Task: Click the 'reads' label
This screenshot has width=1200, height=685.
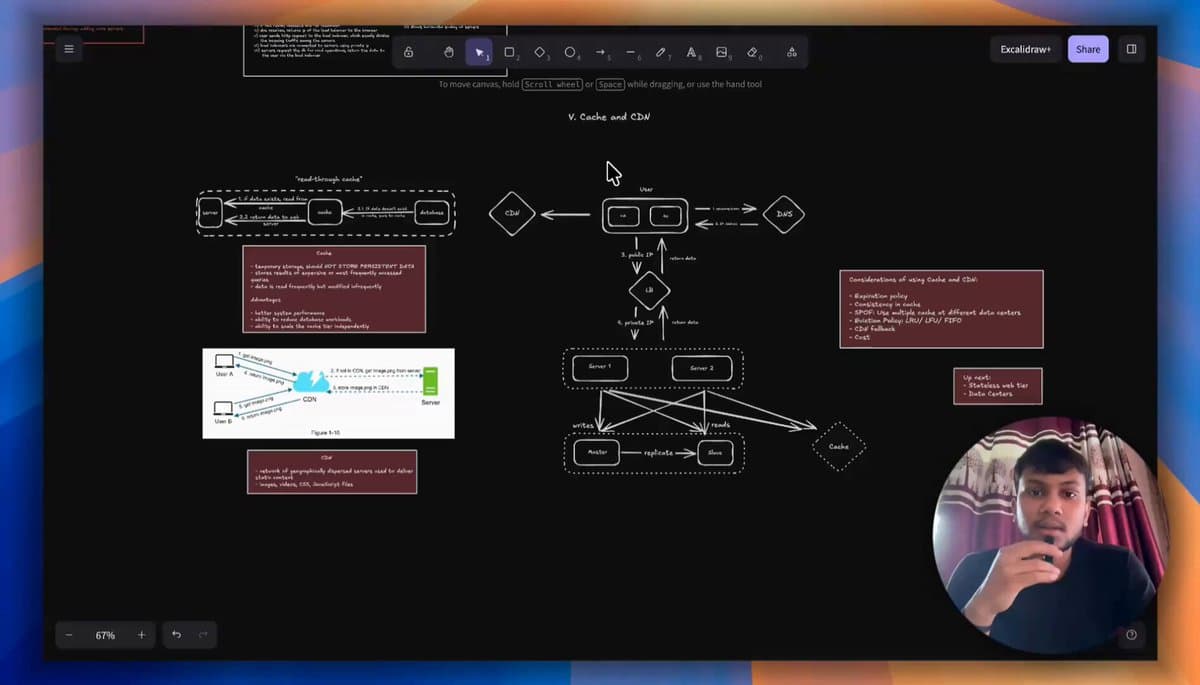Action: click(721, 425)
